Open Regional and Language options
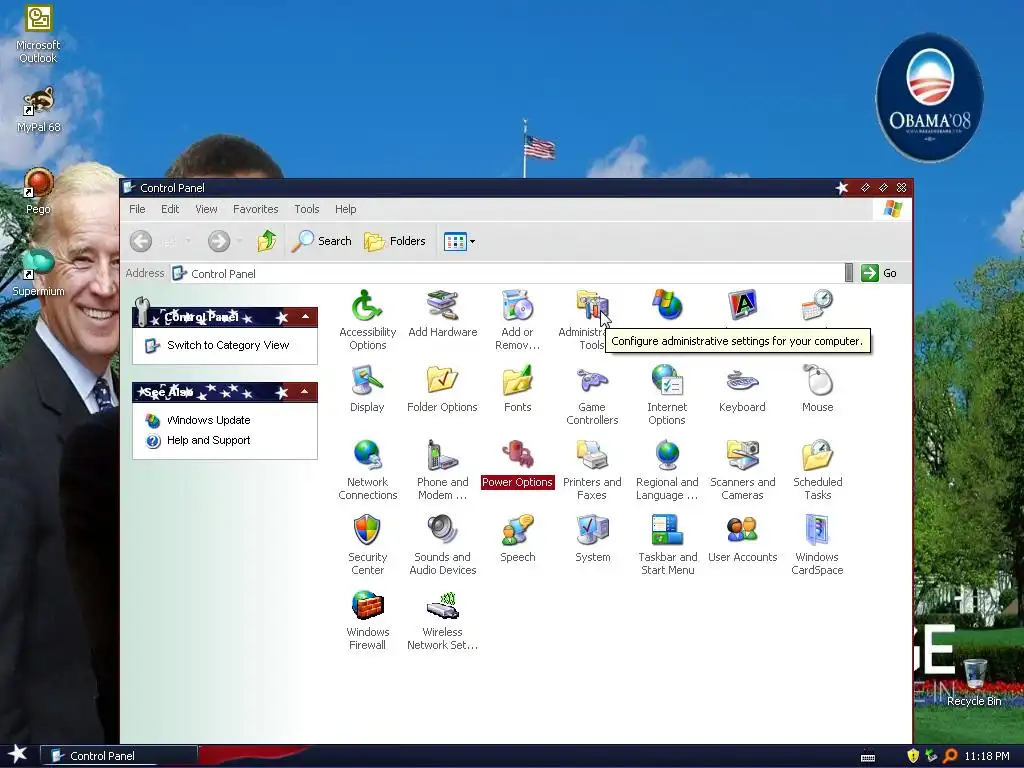1024x768 pixels. pyautogui.click(x=667, y=470)
